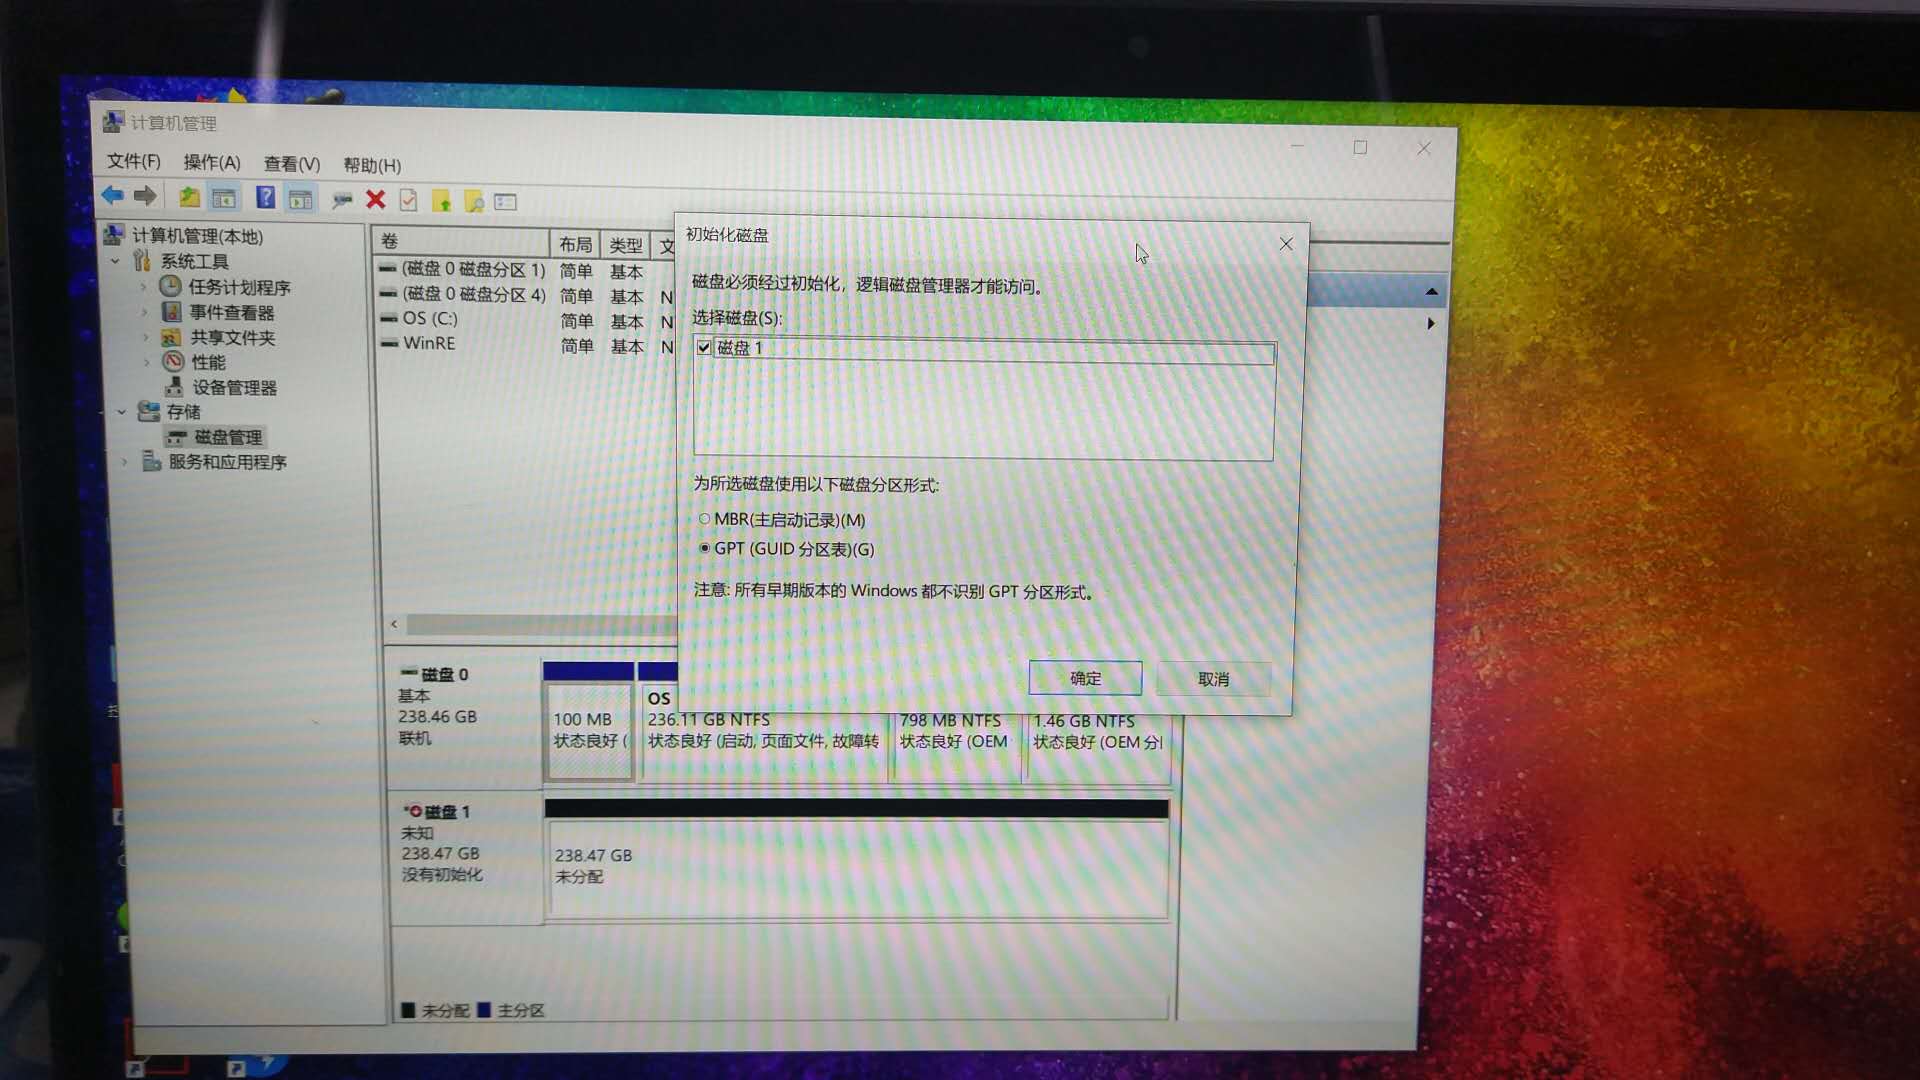This screenshot has height=1080, width=1920.
Task: Open the 操作(A) menu
Action: coord(211,162)
